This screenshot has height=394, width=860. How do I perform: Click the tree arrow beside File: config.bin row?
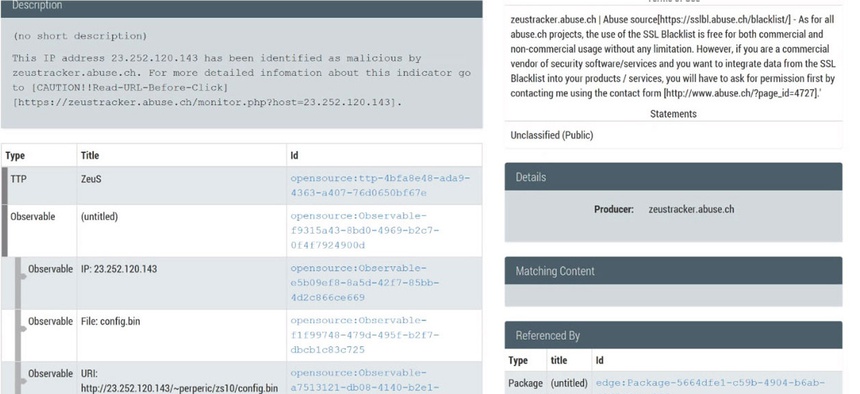pyautogui.click(x=22, y=329)
